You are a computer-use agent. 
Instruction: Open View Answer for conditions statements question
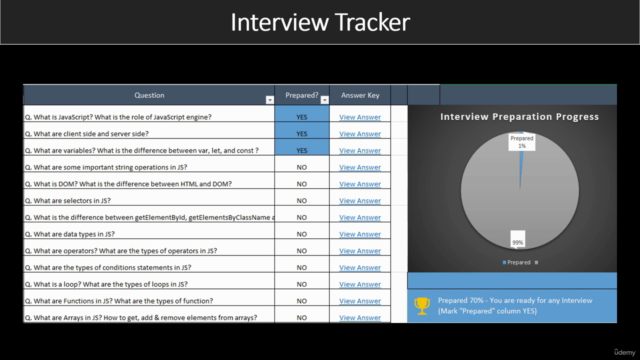click(x=360, y=268)
